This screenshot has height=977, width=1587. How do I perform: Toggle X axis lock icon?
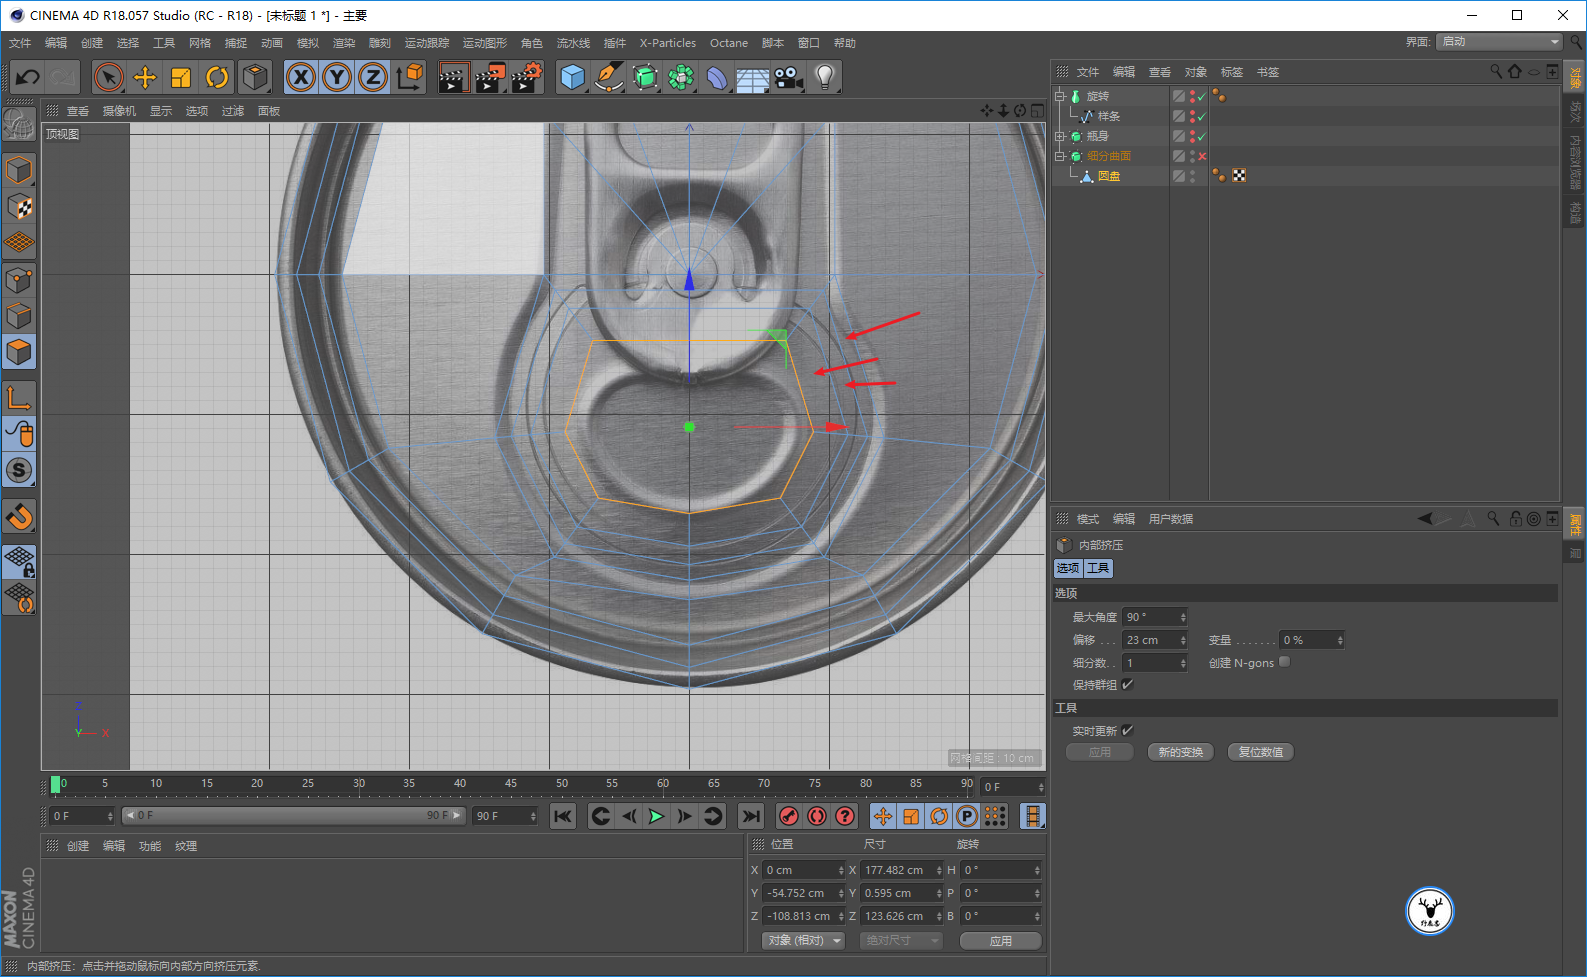(x=301, y=77)
